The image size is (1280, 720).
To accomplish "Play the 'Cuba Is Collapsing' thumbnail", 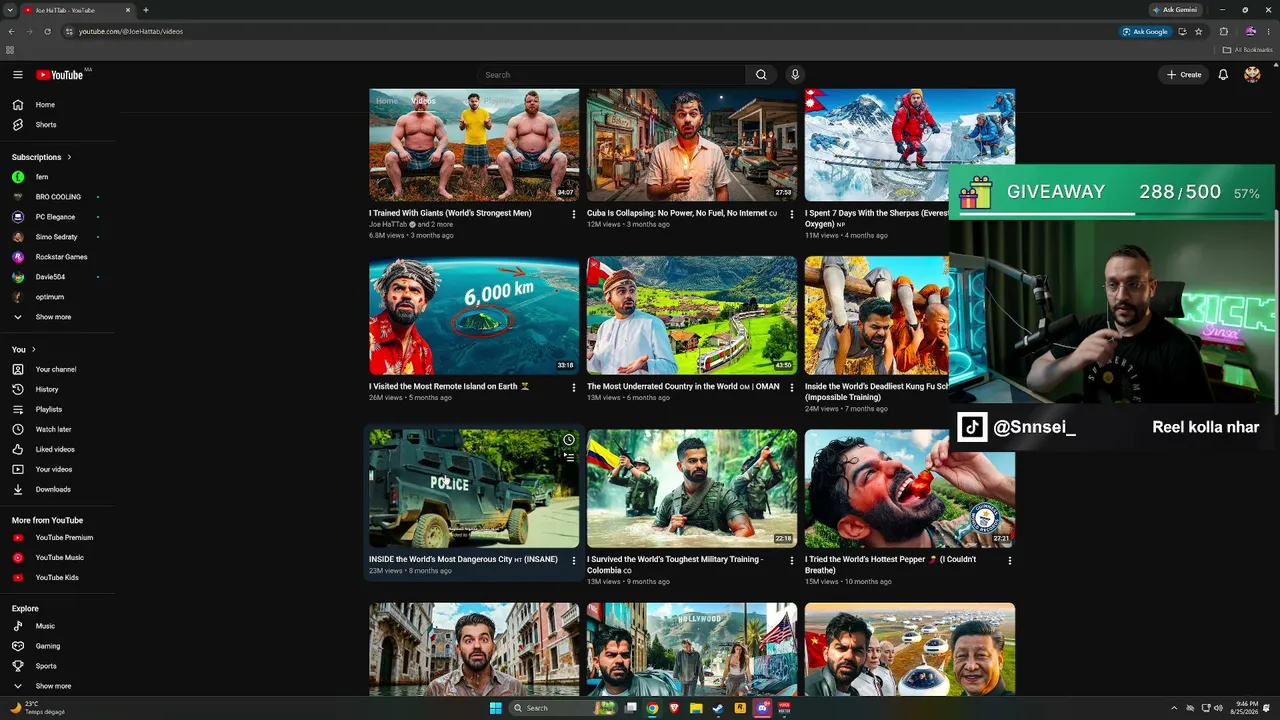I will (692, 145).
